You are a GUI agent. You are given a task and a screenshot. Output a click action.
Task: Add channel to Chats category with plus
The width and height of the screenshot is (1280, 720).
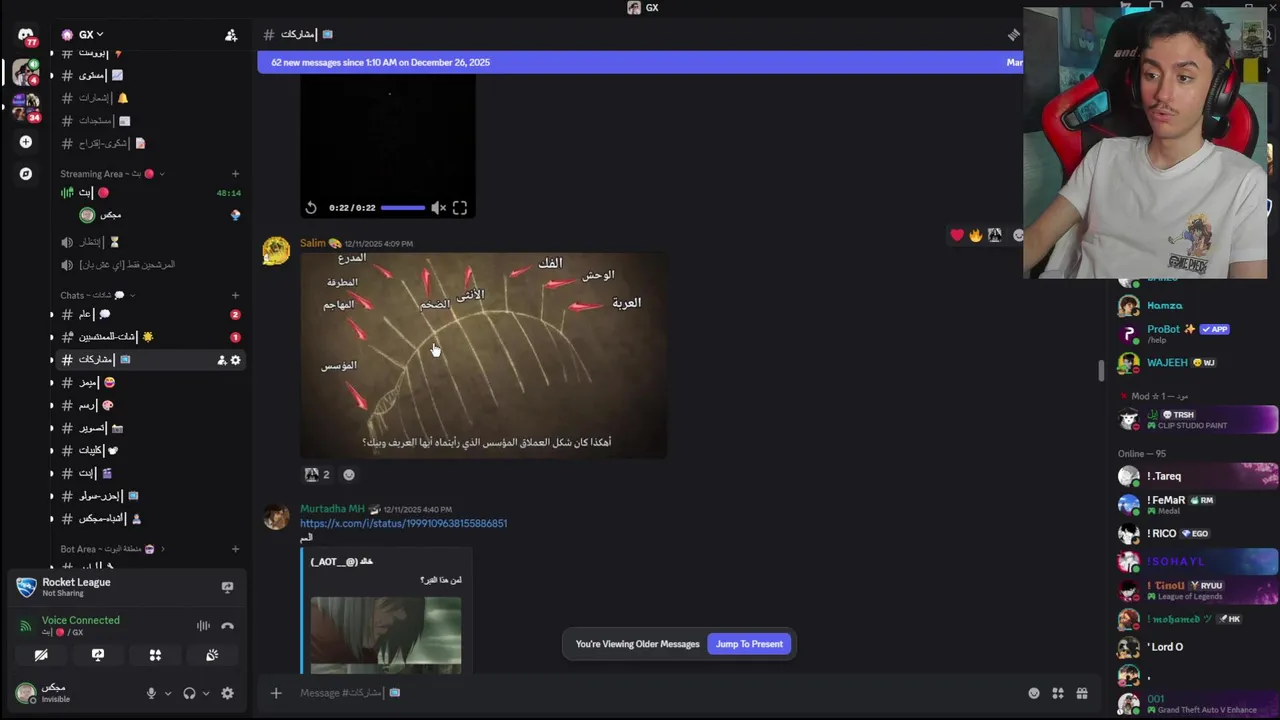tap(236, 295)
